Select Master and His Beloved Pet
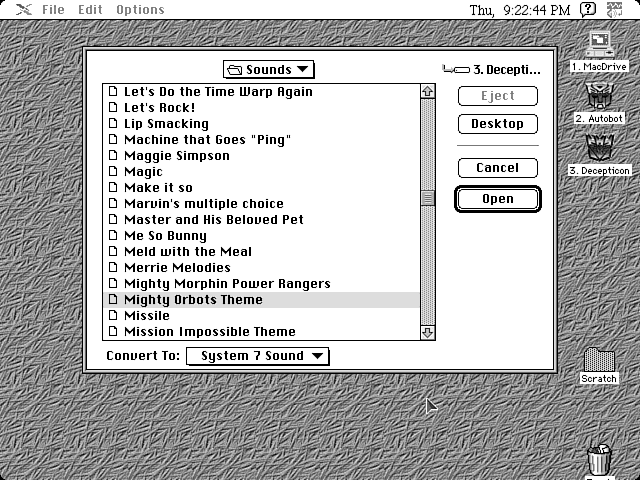The height and width of the screenshot is (480, 640). (261, 220)
